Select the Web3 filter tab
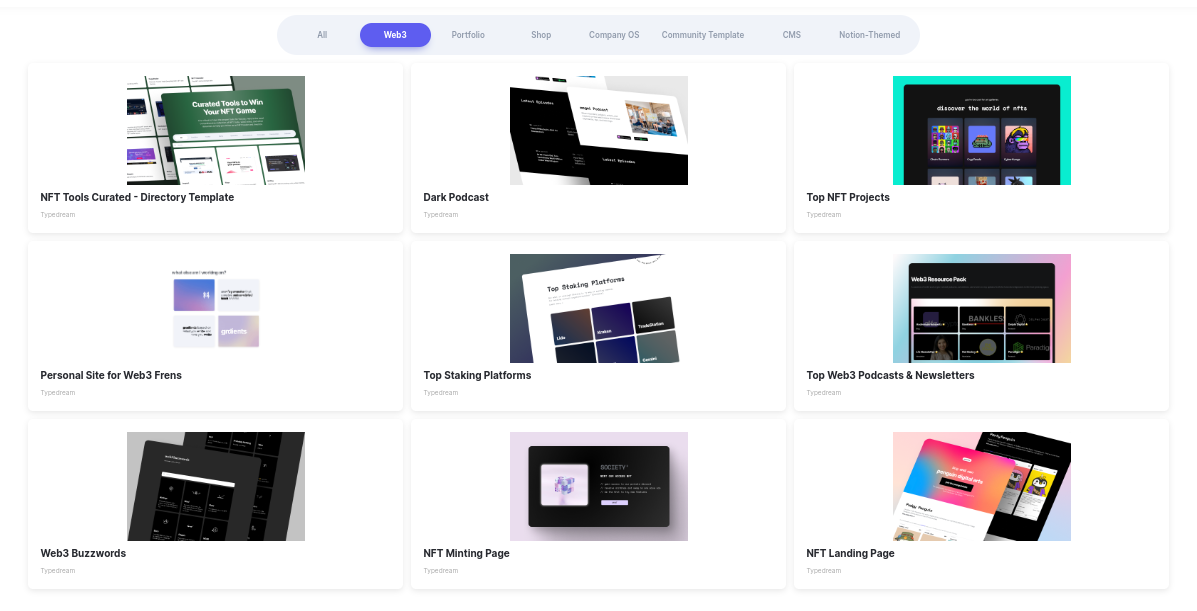The image size is (1197, 611). 395,35
